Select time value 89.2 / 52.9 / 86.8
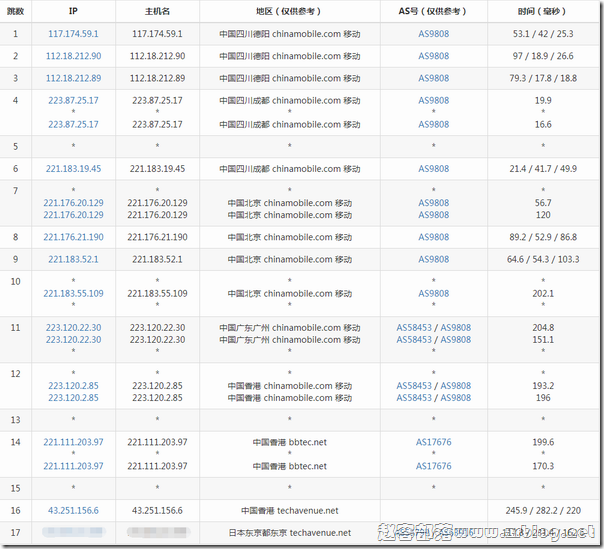 (x=543, y=237)
